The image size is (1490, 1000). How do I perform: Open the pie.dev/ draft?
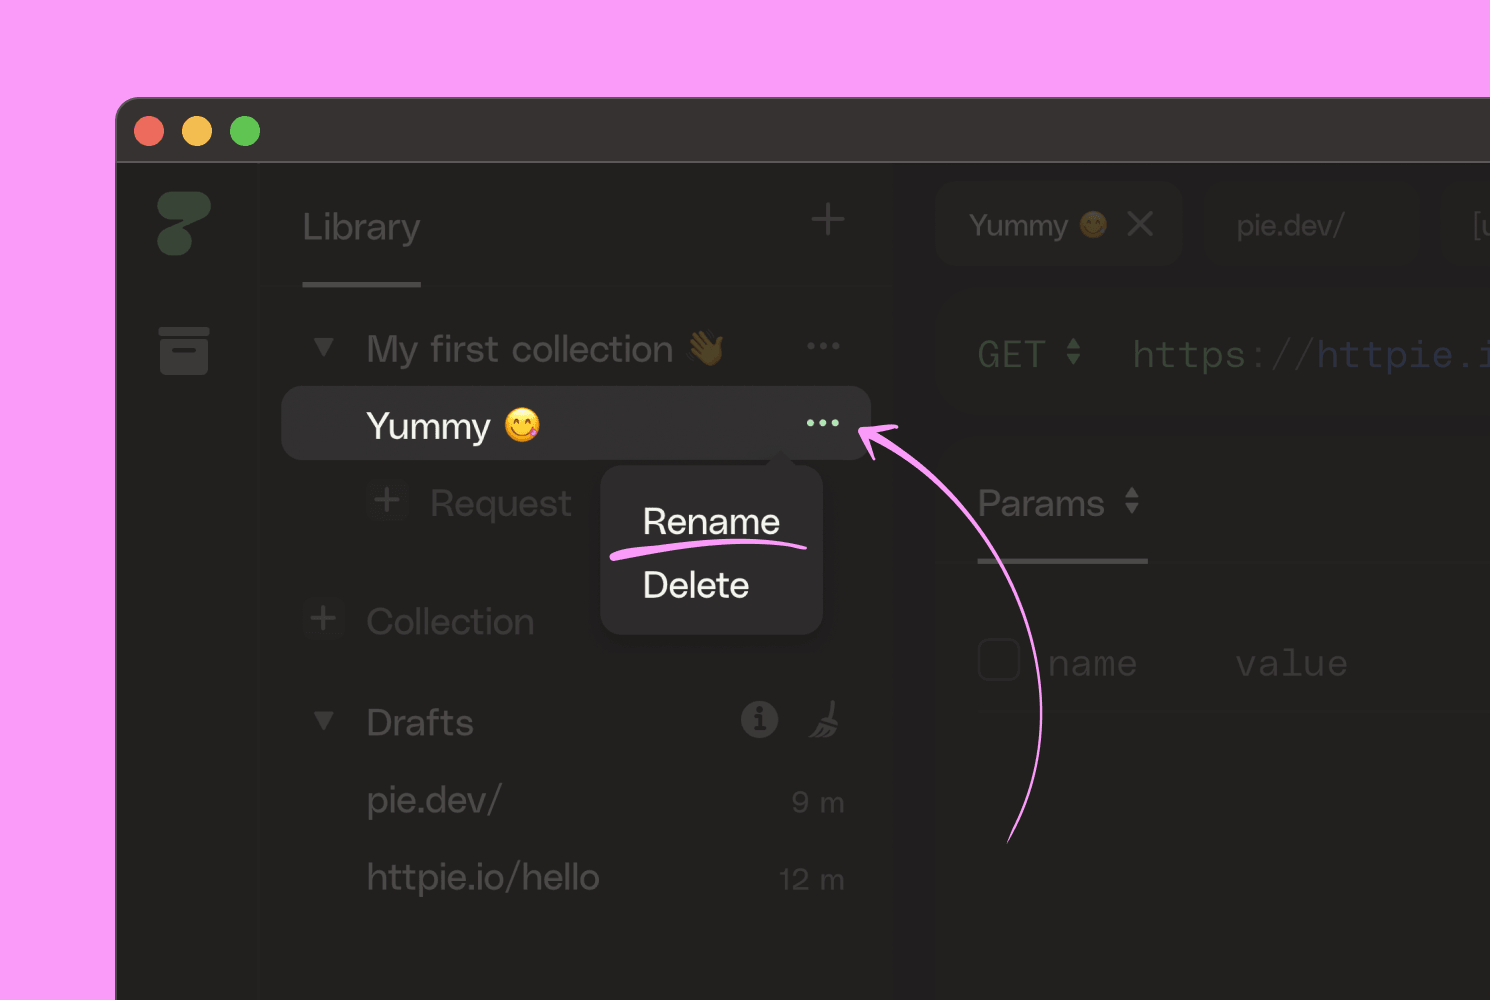[x=433, y=800]
